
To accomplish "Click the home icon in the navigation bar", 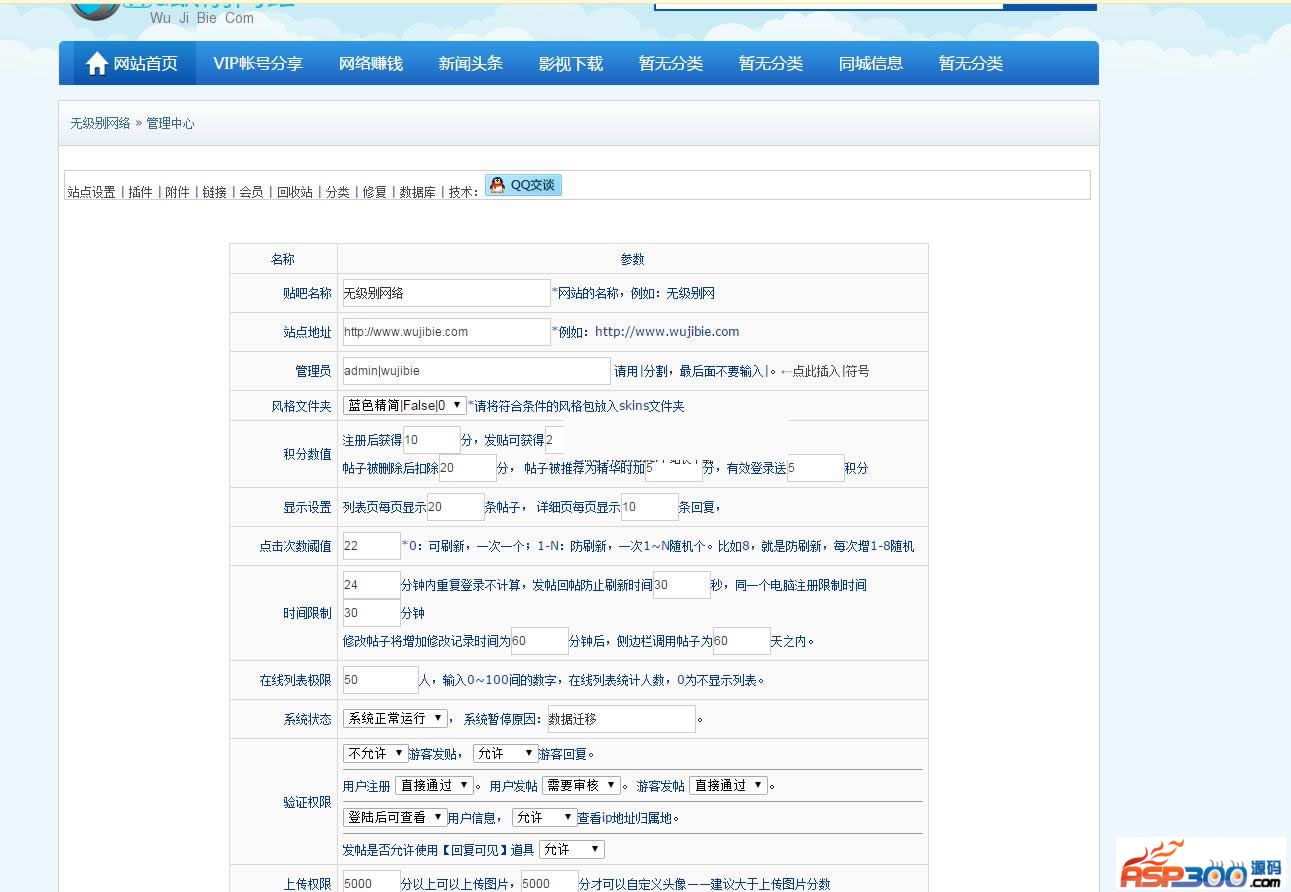I will [x=97, y=64].
